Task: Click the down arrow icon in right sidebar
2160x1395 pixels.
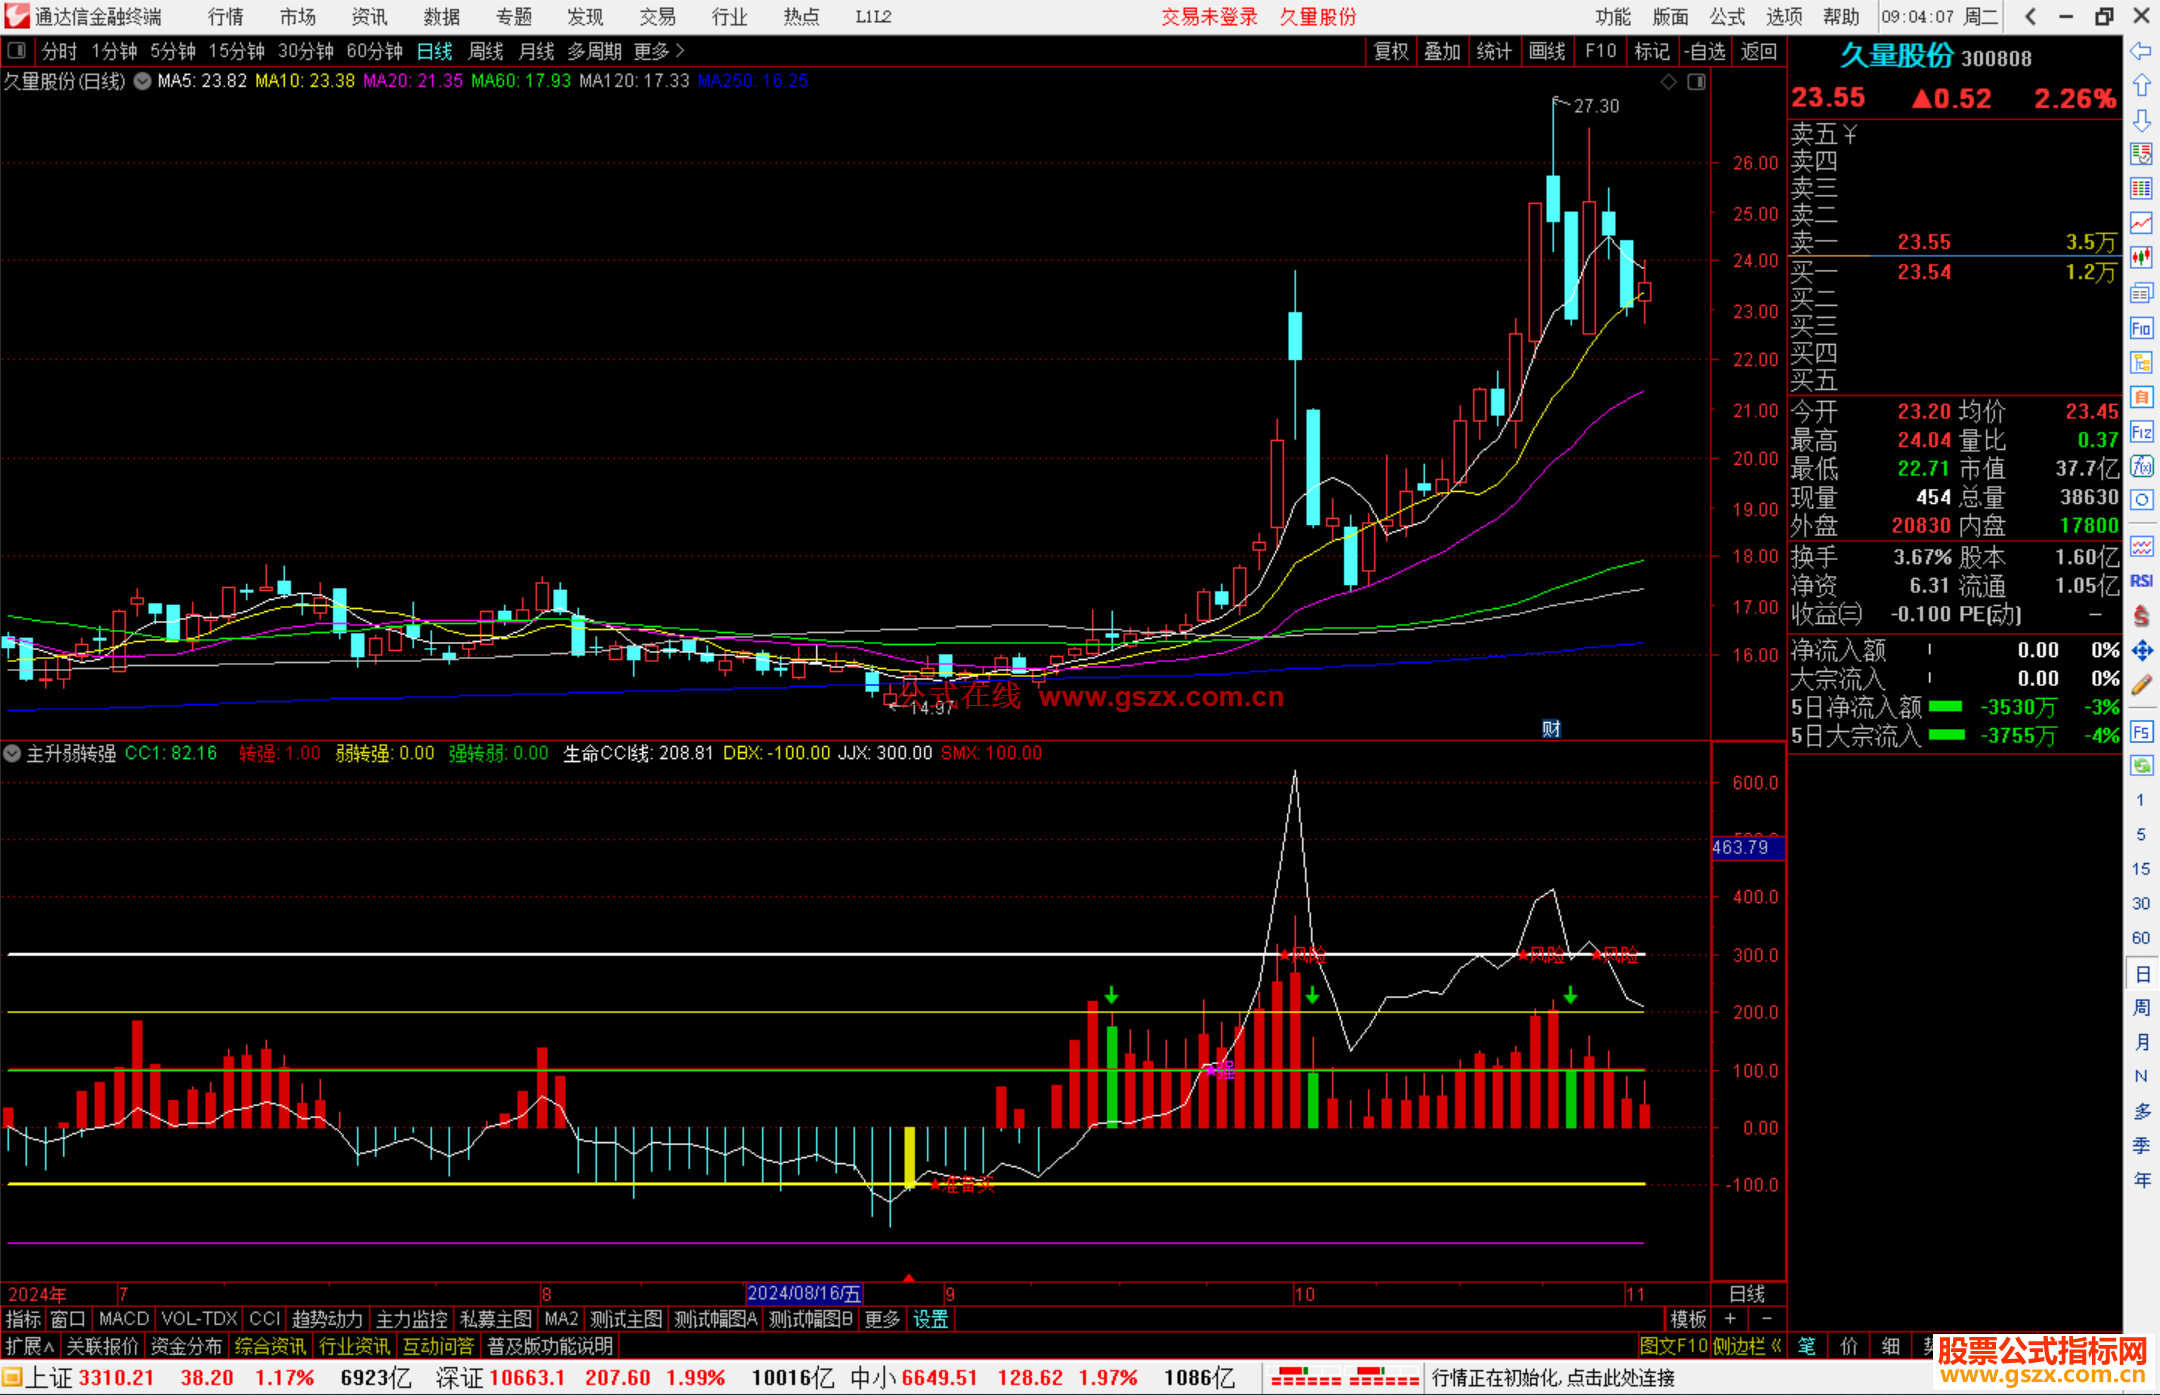Action: (2141, 120)
